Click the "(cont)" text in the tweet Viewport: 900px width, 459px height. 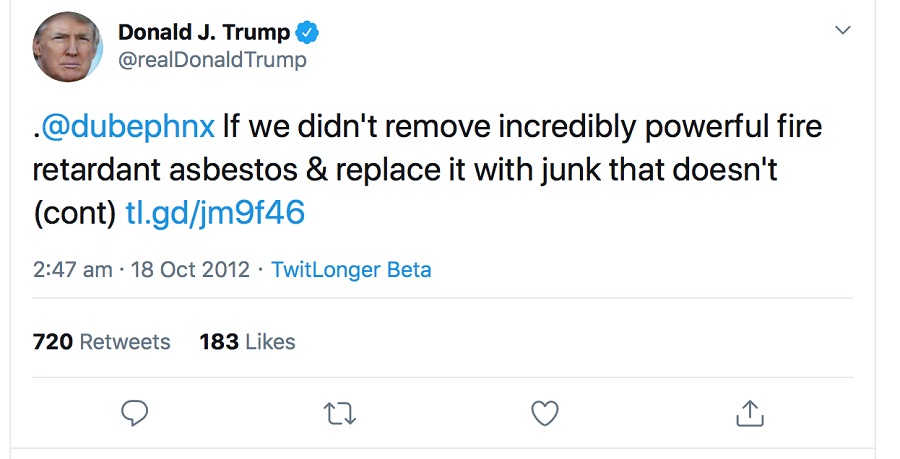click(x=74, y=212)
